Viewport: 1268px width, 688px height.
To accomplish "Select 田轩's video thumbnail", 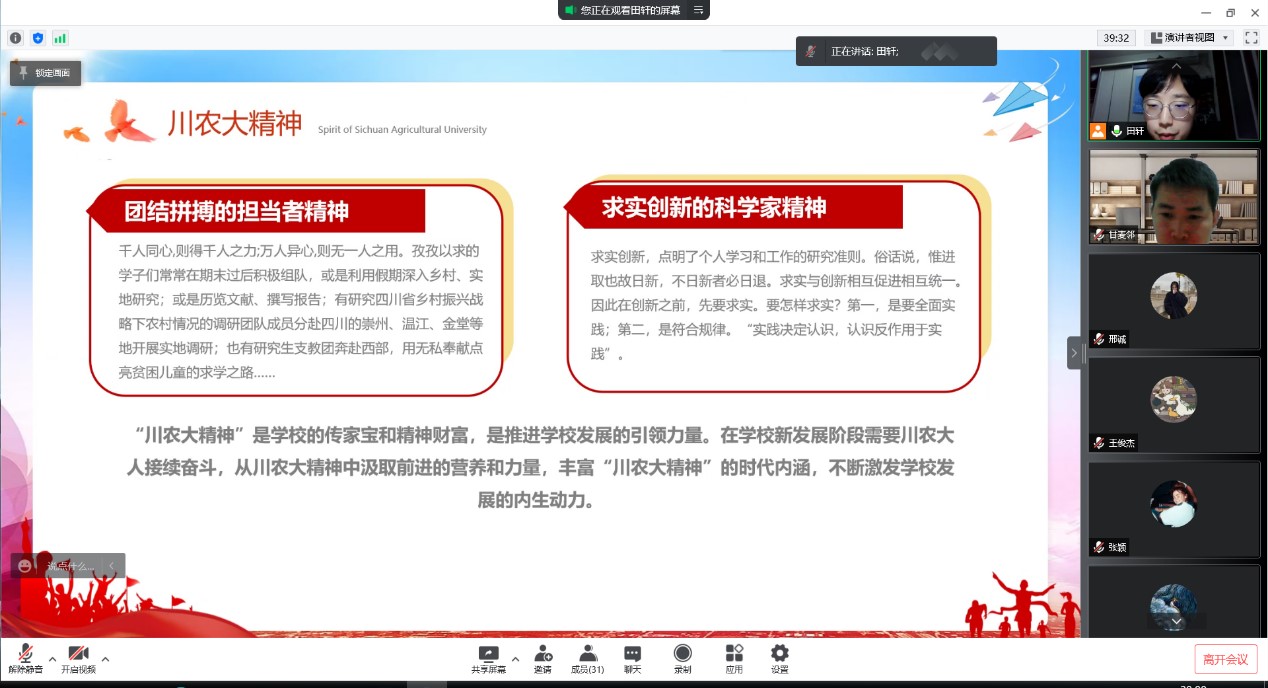I will (1173, 95).
